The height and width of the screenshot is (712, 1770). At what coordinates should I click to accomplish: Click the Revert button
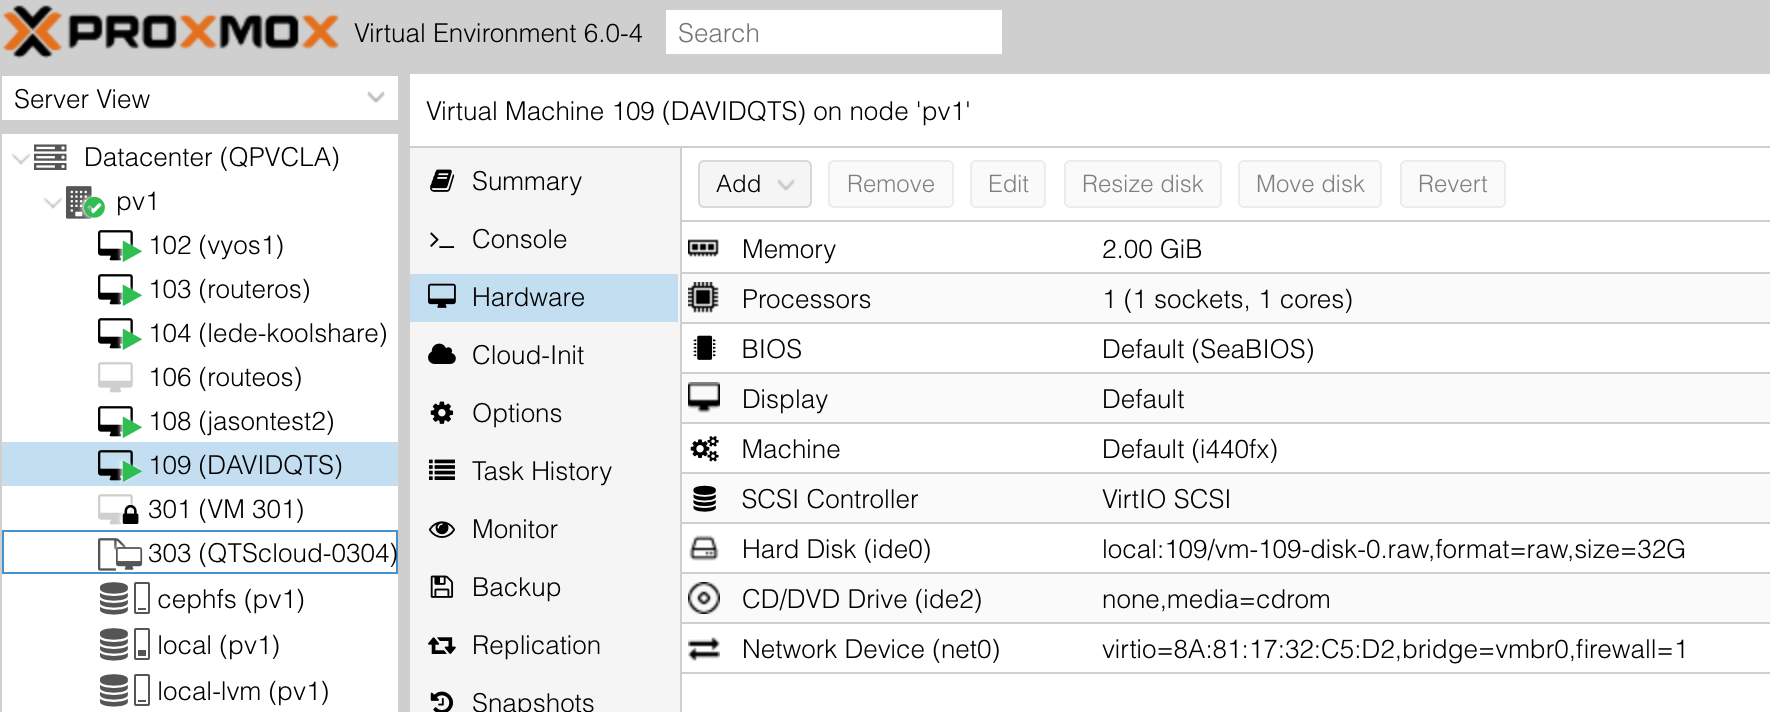point(1453,184)
